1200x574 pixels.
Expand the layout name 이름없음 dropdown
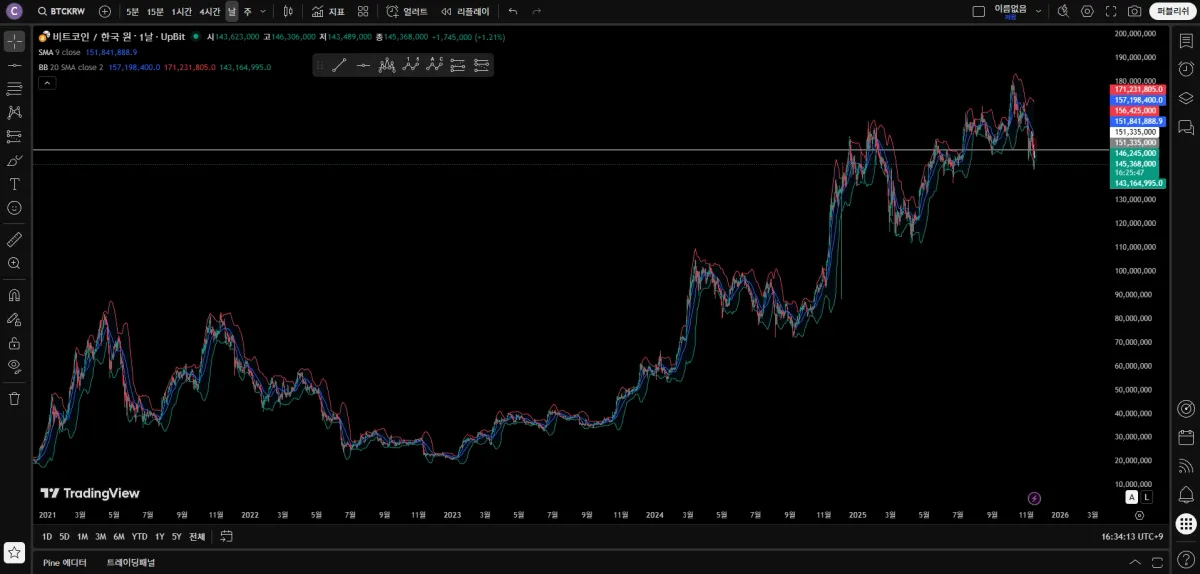click(1038, 11)
